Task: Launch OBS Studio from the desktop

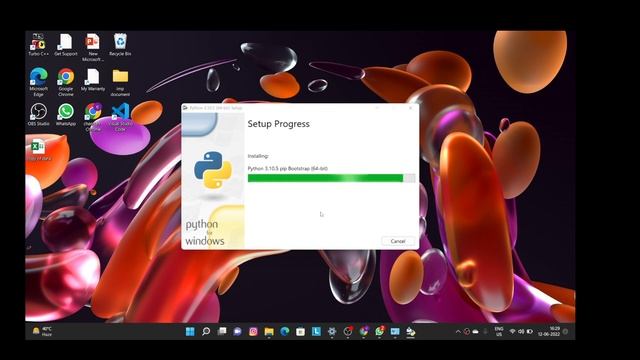Action: coord(38,114)
